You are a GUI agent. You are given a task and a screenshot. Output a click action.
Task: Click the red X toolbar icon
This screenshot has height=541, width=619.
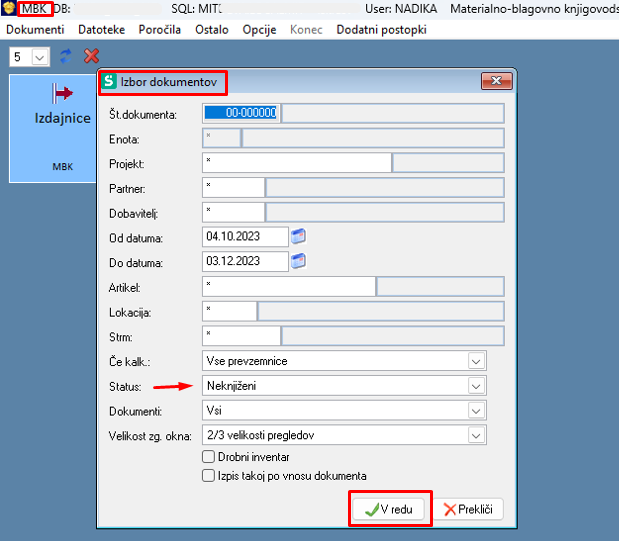tap(91, 56)
